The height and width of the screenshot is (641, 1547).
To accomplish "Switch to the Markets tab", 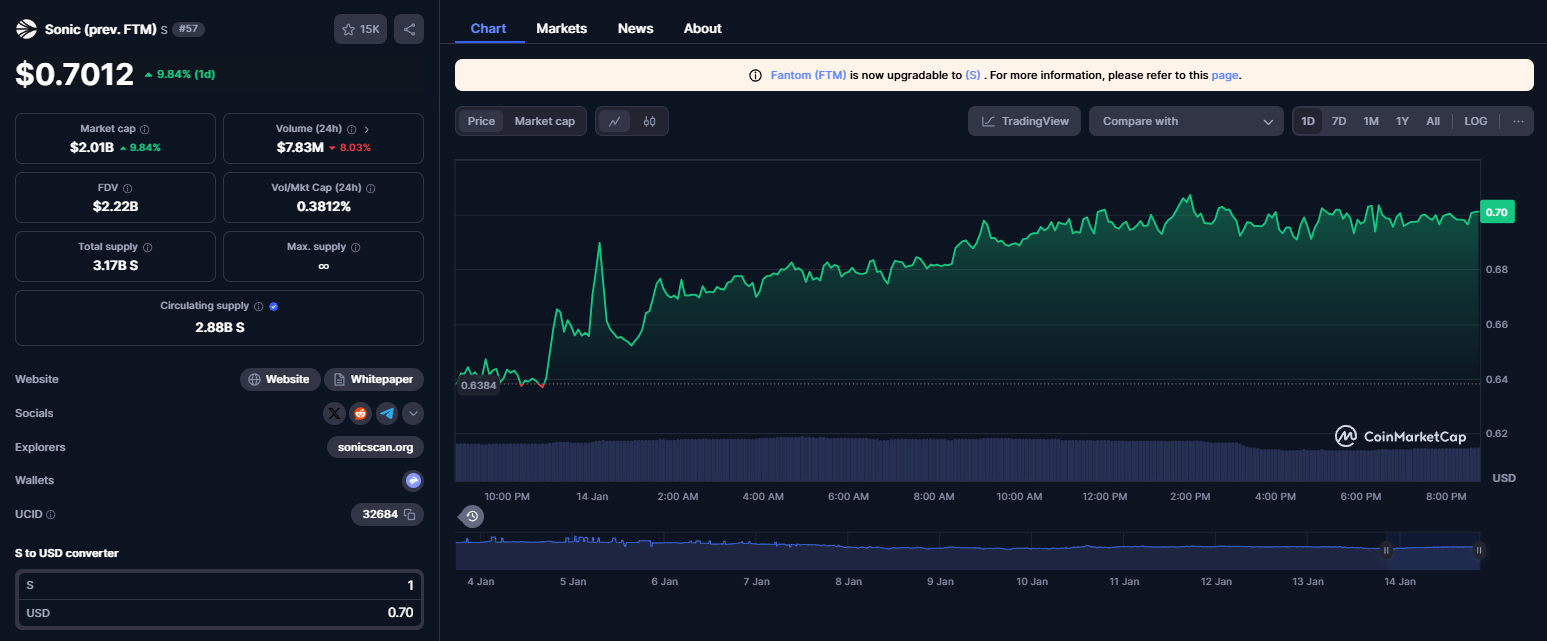I will tap(561, 28).
